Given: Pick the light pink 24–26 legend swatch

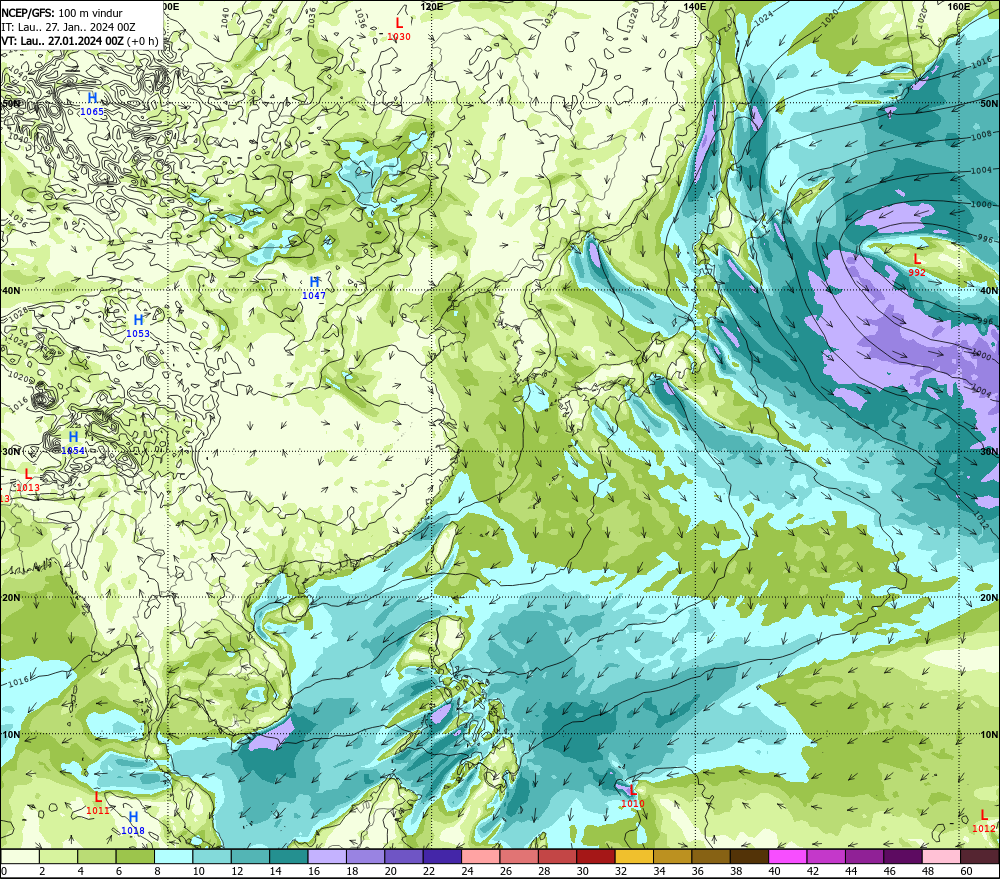Looking at the screenshot, I should [481, 857].
